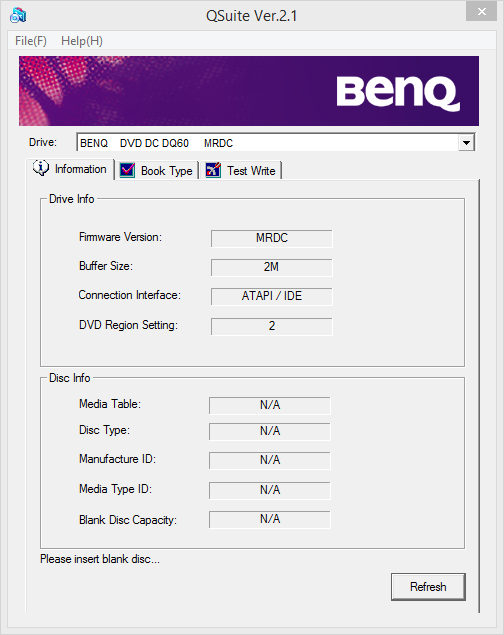The image size is (504, 635).
Task: Click the QSuite Ver.2.1 window title
Action: pyautogui.click(x=252, y=16)
